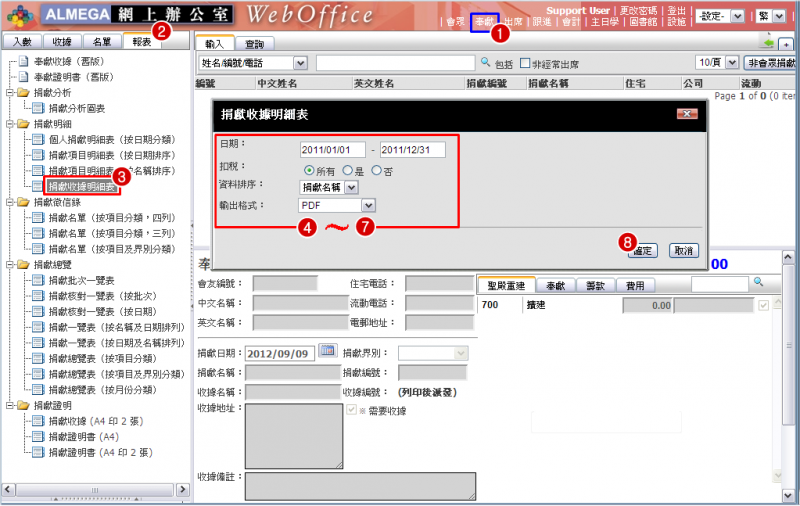The width and height of the screenshot is (800, 506).
Task: Switch to the 輸入 tab
Action: pos(215,44)
